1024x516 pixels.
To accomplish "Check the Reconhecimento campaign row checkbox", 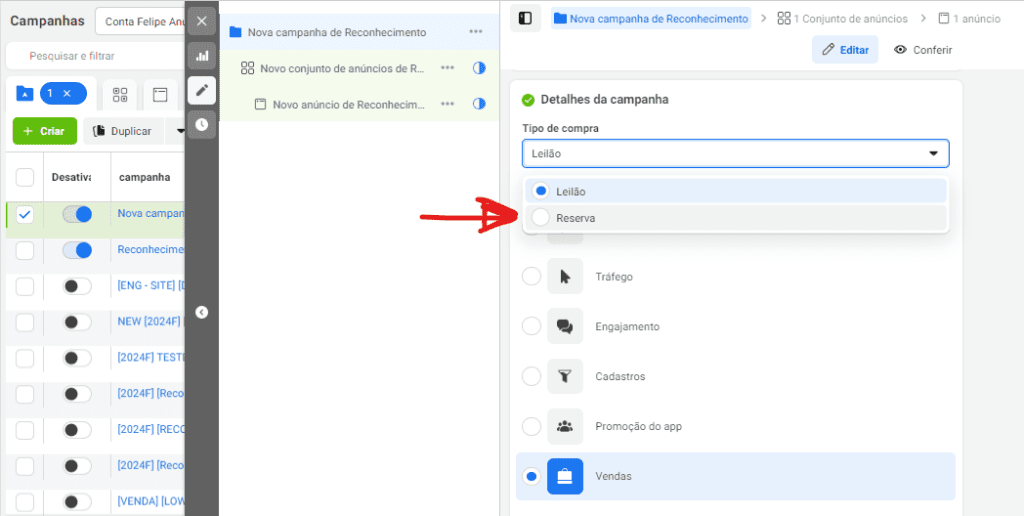I will [x=25, y=250].
